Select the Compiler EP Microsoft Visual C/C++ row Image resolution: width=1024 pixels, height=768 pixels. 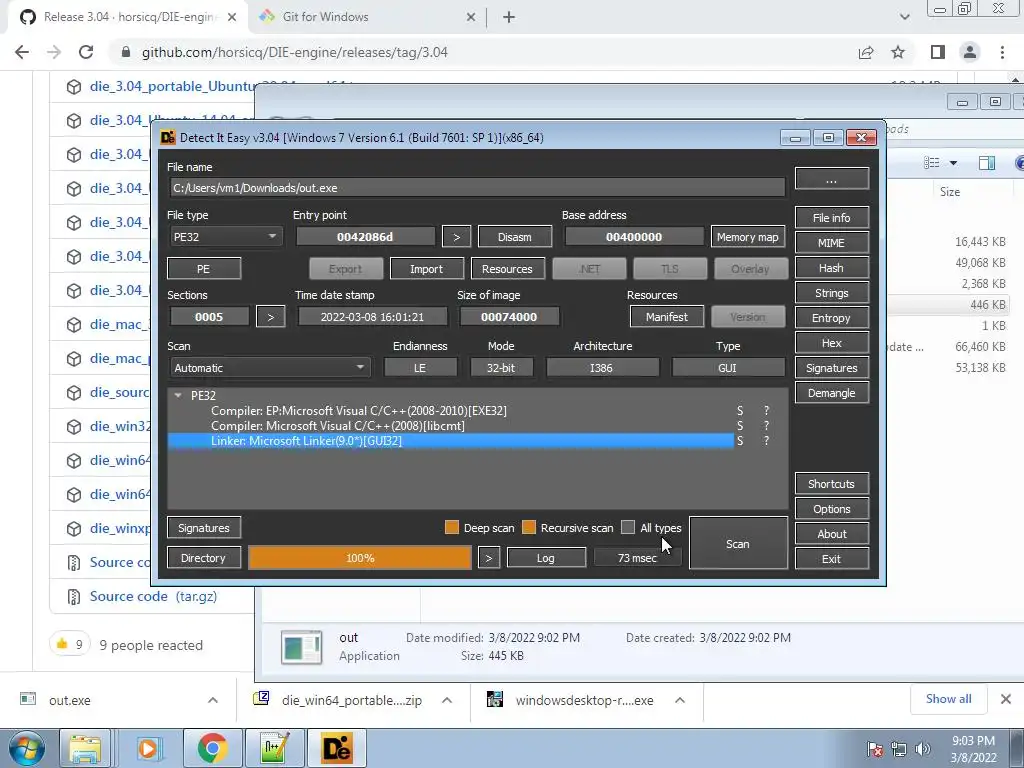point(451,411)
